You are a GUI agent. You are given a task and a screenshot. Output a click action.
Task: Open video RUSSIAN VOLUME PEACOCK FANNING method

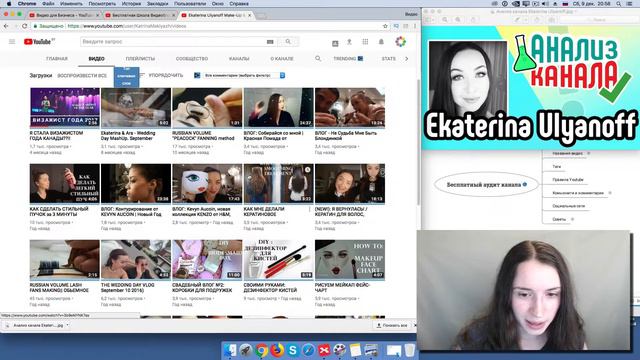203,136
